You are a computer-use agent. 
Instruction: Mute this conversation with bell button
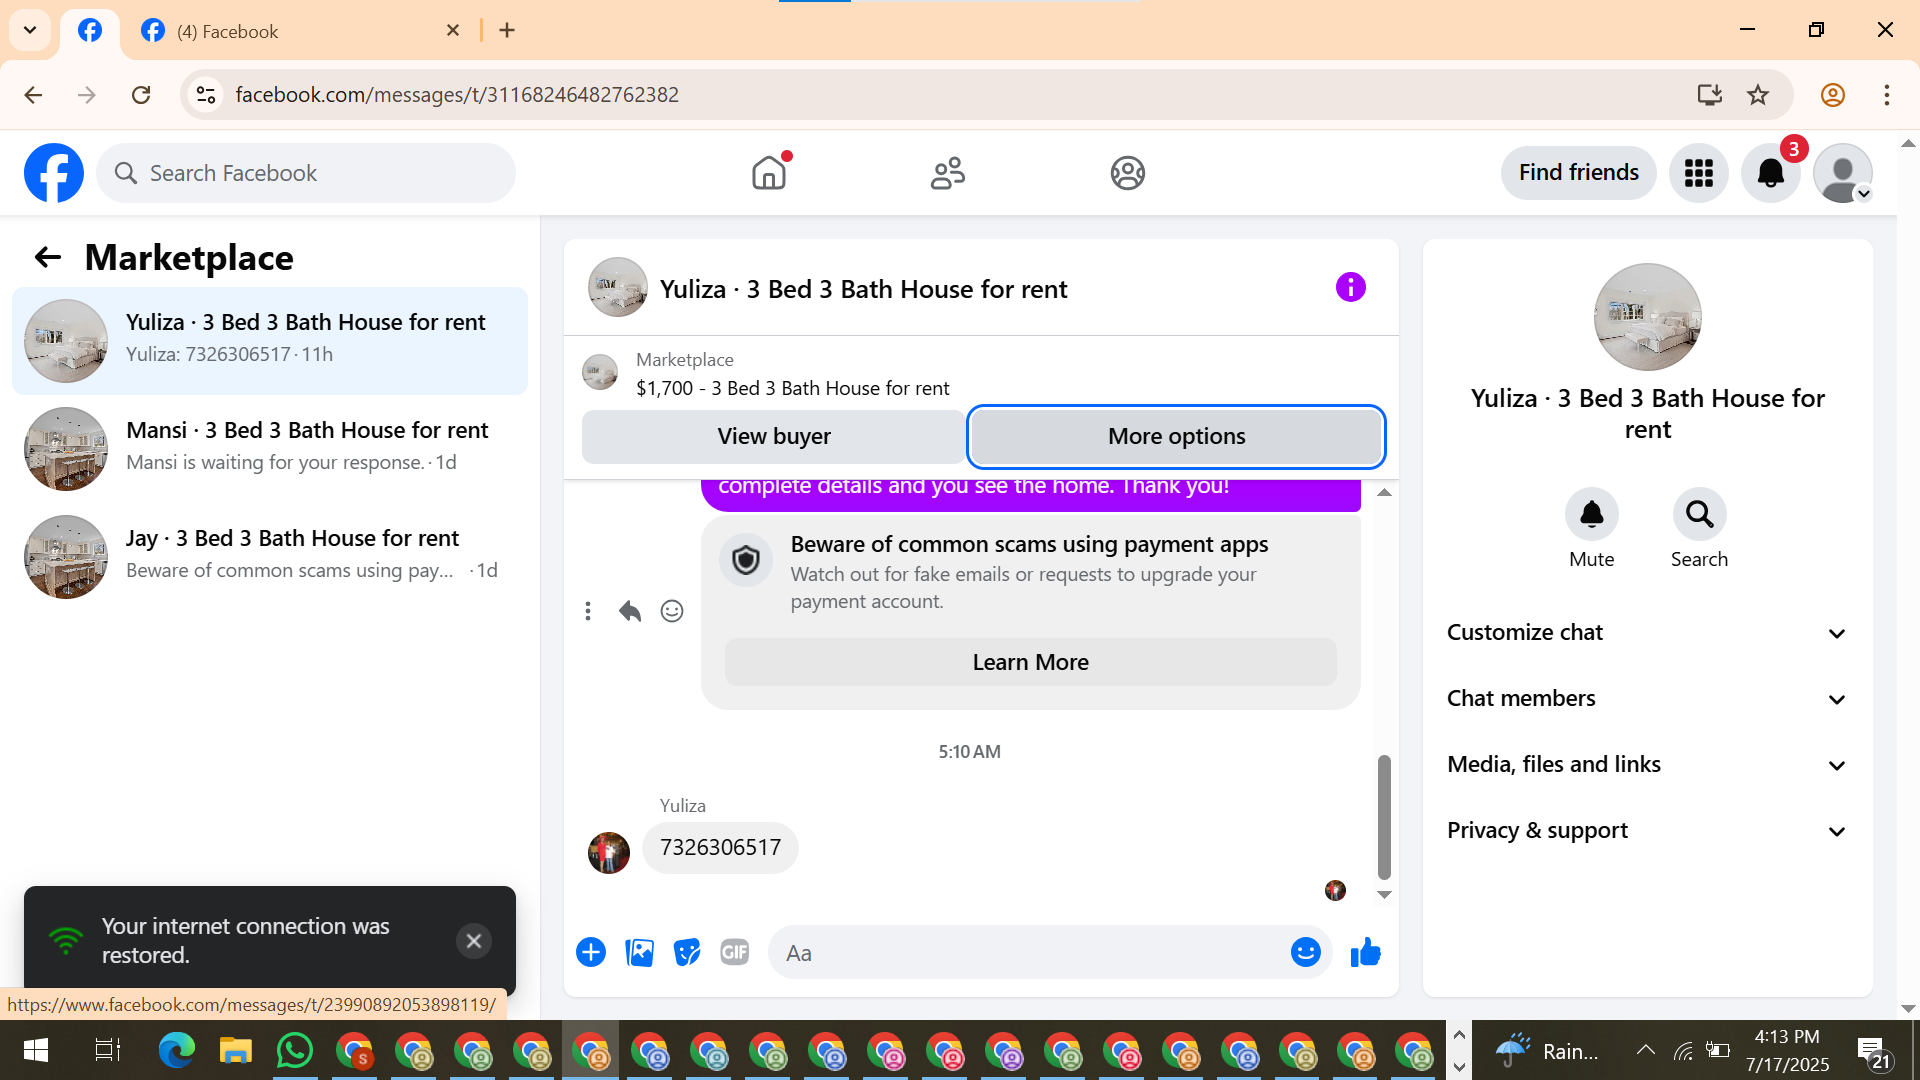[1591, 515]
